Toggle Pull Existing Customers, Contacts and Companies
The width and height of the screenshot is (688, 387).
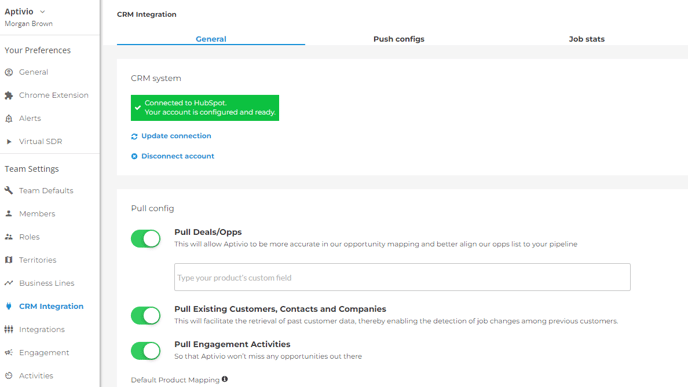(x=146, y=315)
